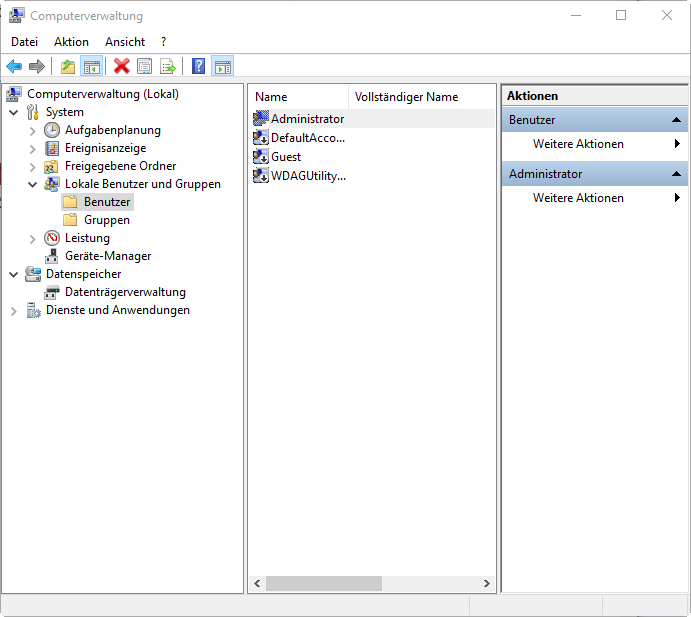Click the Aufgabenplanung clock icon
The image size is (691, 617).
52,130
